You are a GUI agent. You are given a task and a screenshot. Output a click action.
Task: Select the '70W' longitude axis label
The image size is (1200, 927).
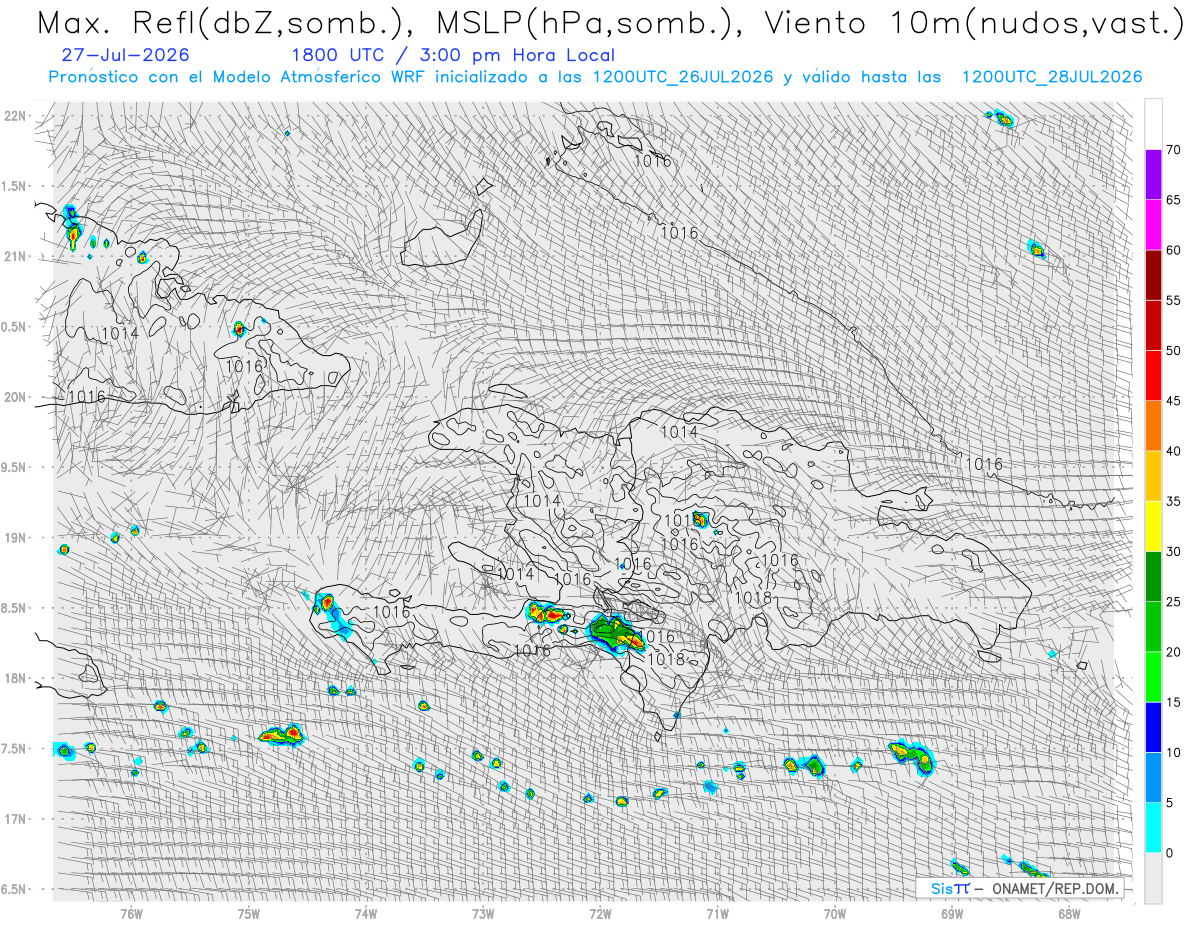coord(835,913)
